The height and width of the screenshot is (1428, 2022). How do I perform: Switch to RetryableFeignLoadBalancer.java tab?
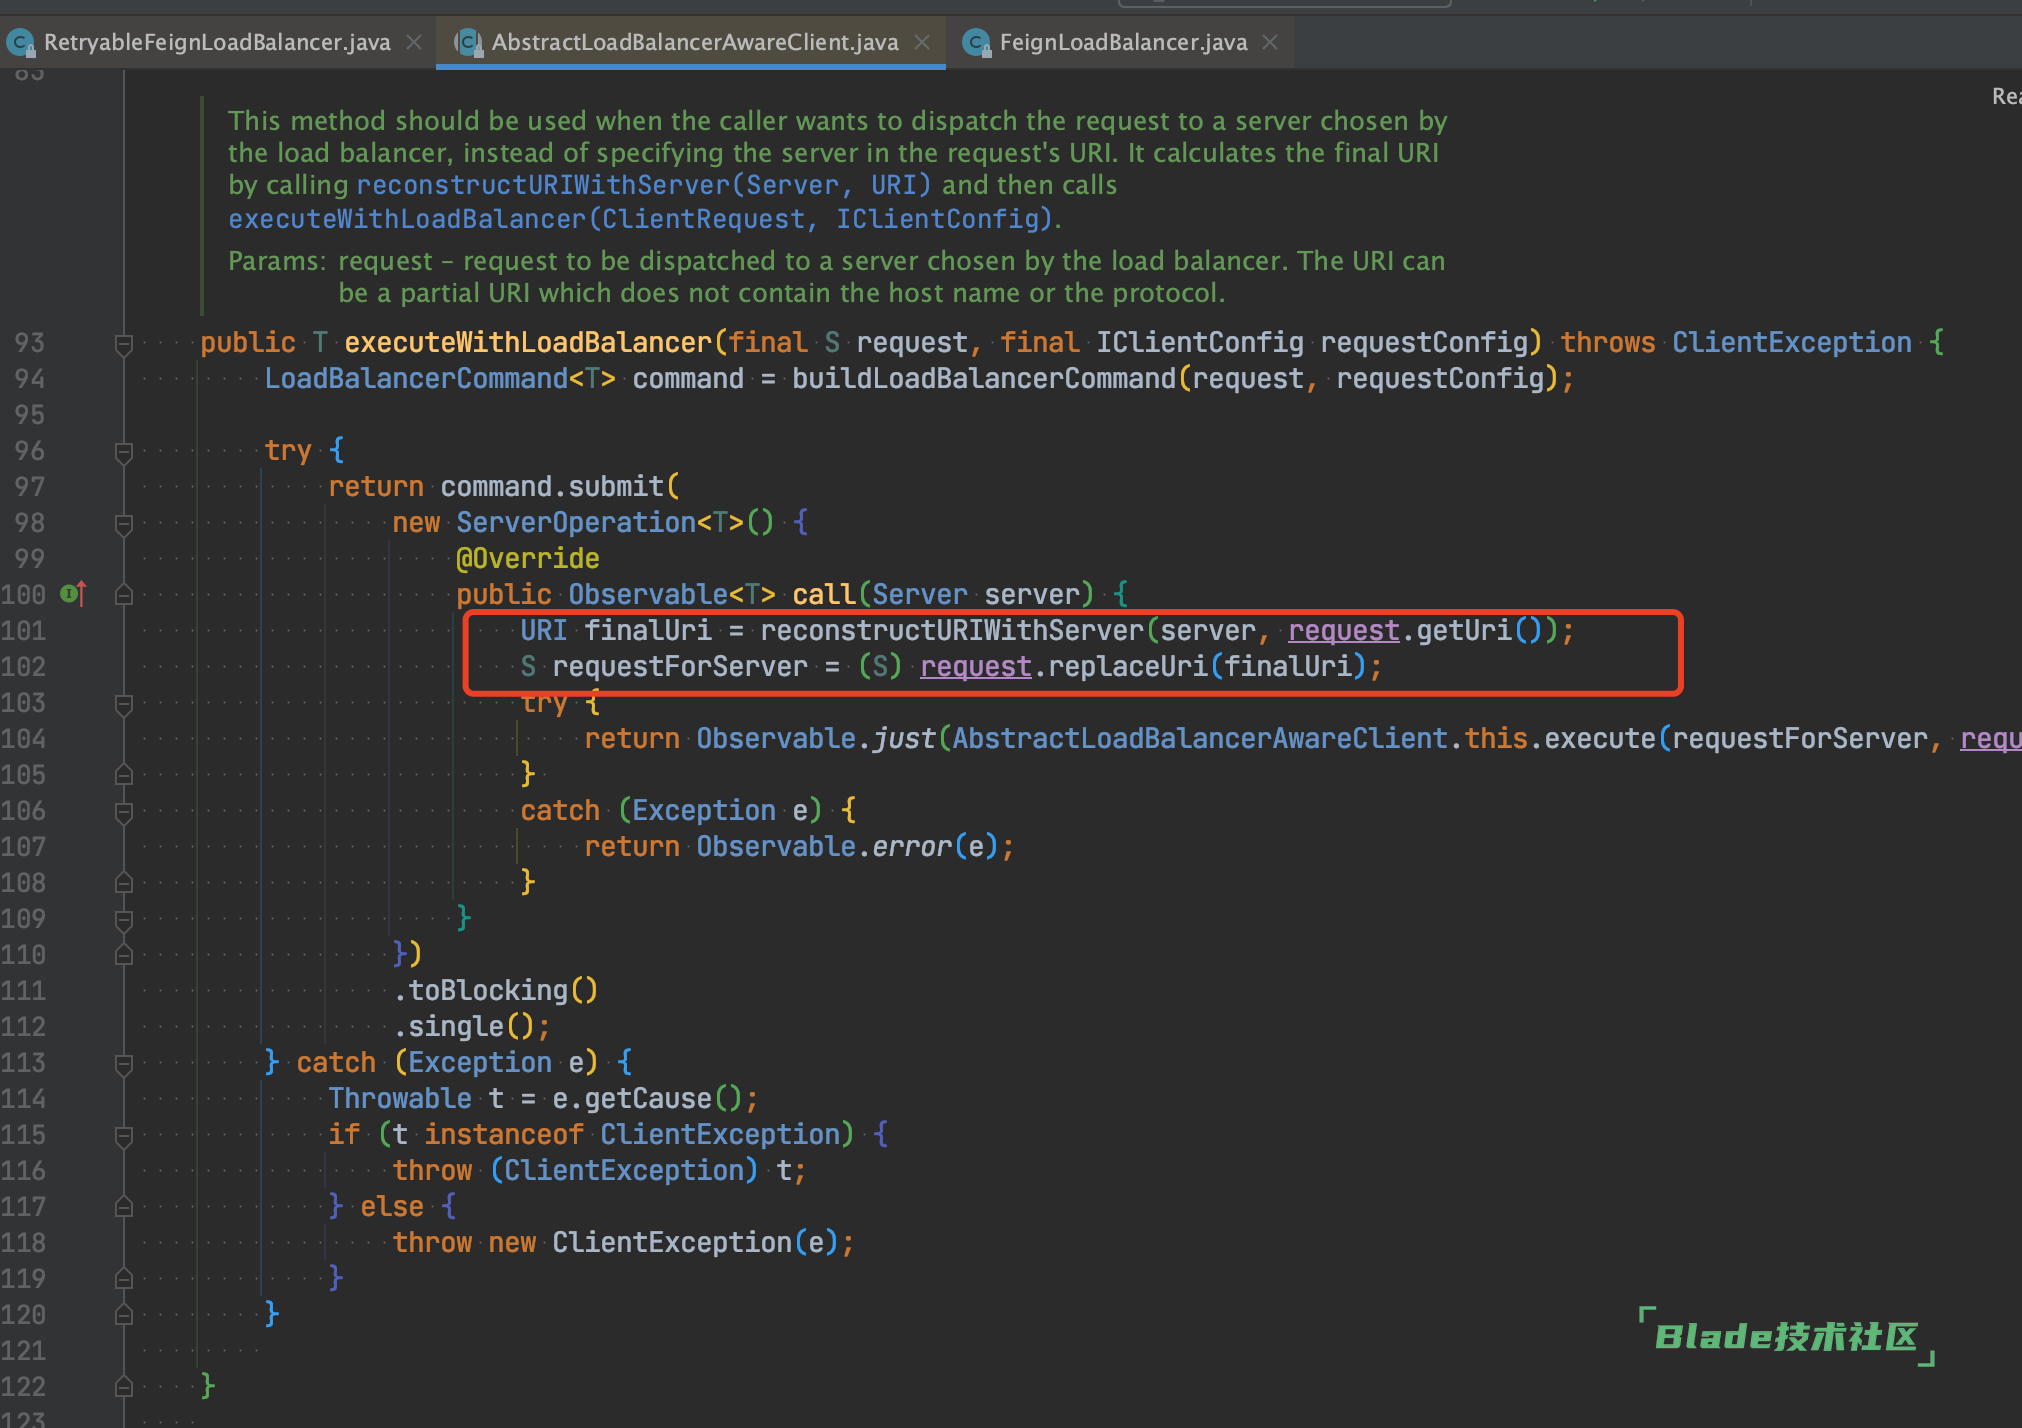(x=217, y=42)
